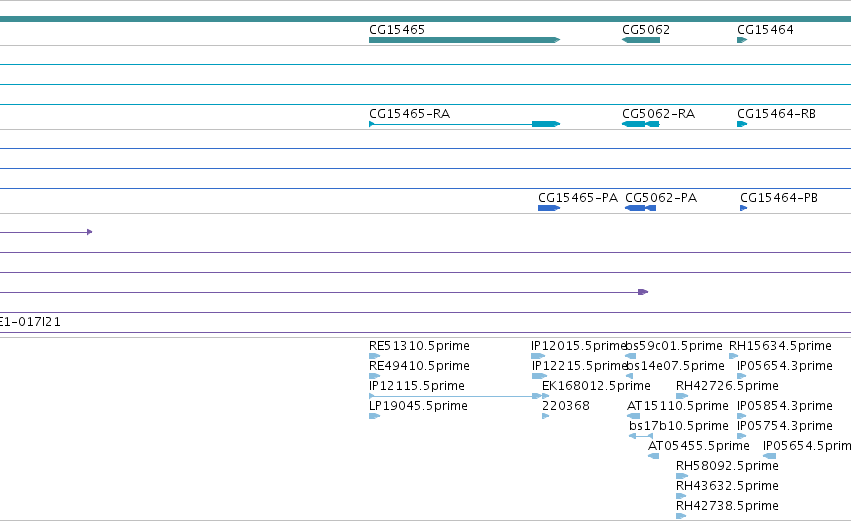Click the CG15464-PB coding arrow
This screenshot has height=521, width=851.
pyautogui.click(x=744, y=208)
